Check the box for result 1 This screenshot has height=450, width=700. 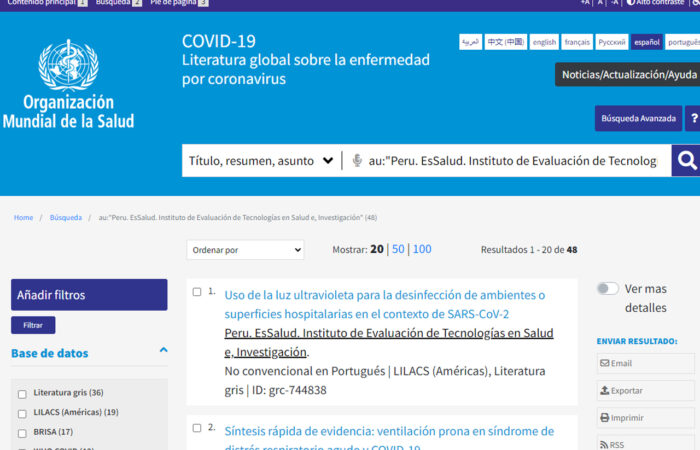point(197,292)
